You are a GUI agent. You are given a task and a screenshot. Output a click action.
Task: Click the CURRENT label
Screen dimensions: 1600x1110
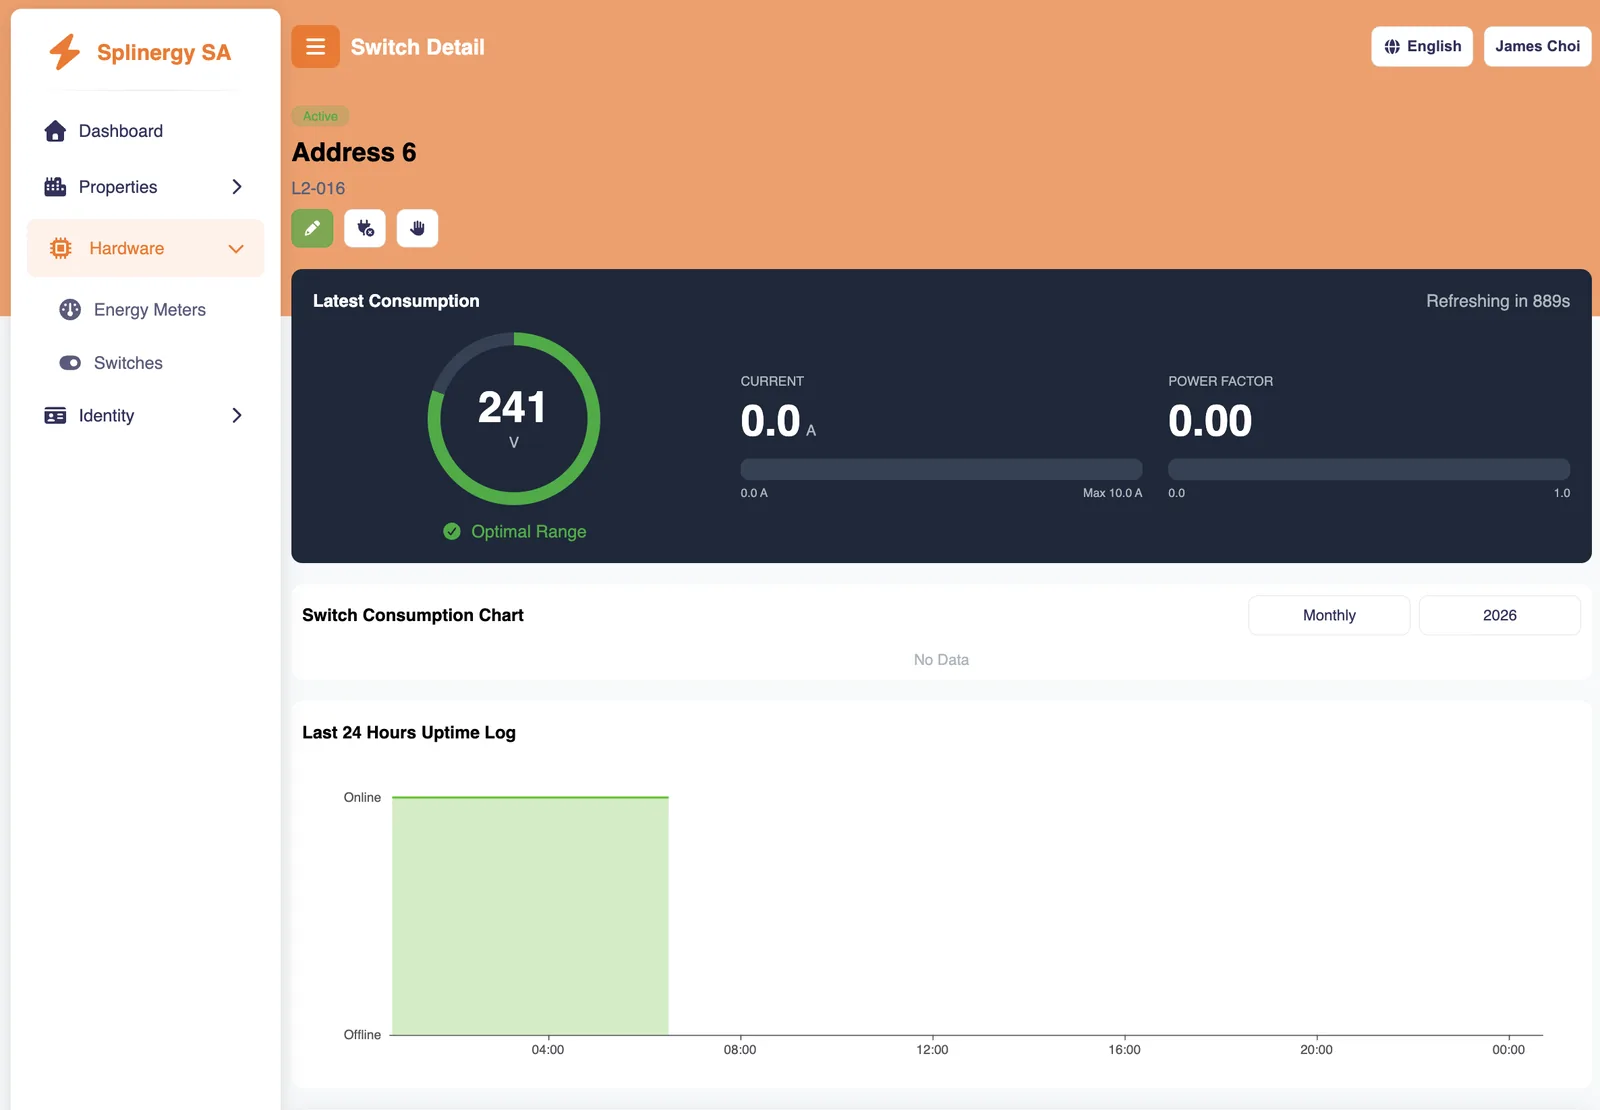772,381
